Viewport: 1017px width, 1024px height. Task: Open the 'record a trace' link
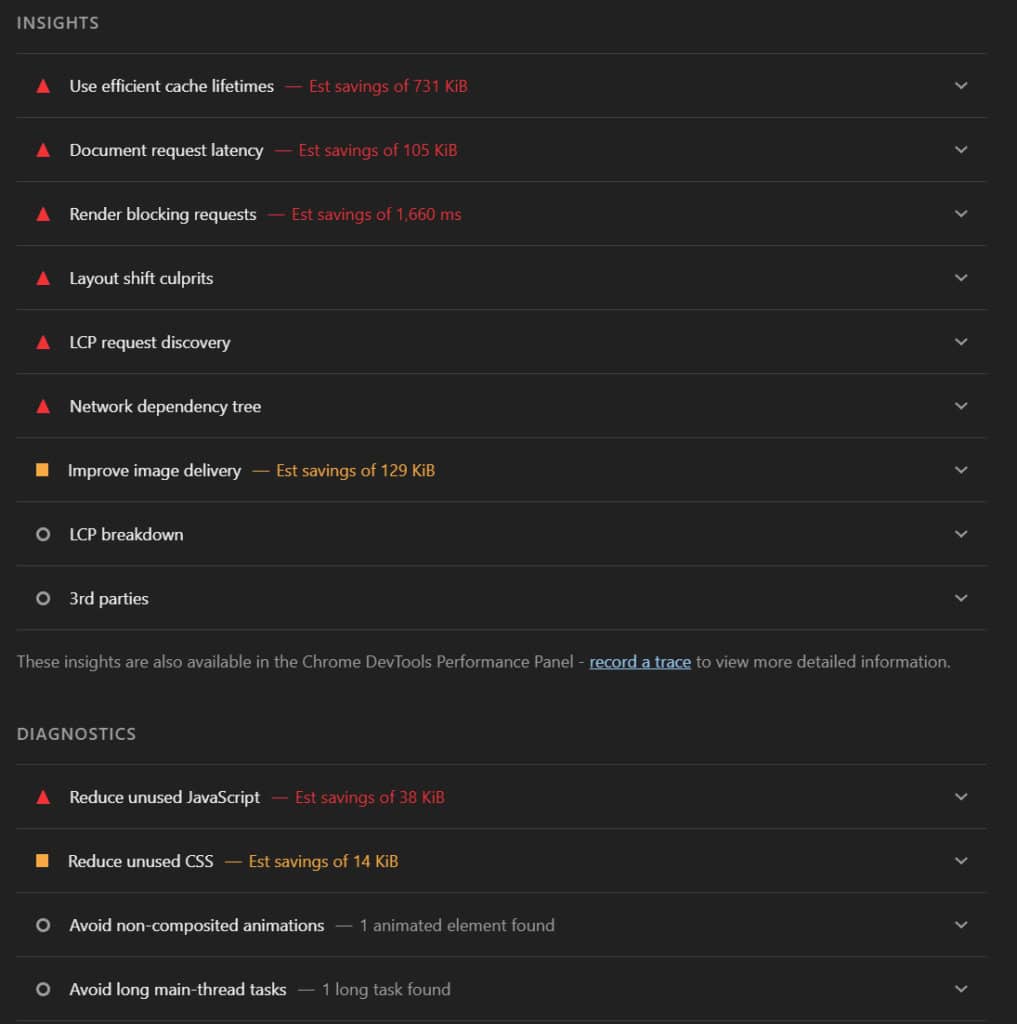pos(640,662)
